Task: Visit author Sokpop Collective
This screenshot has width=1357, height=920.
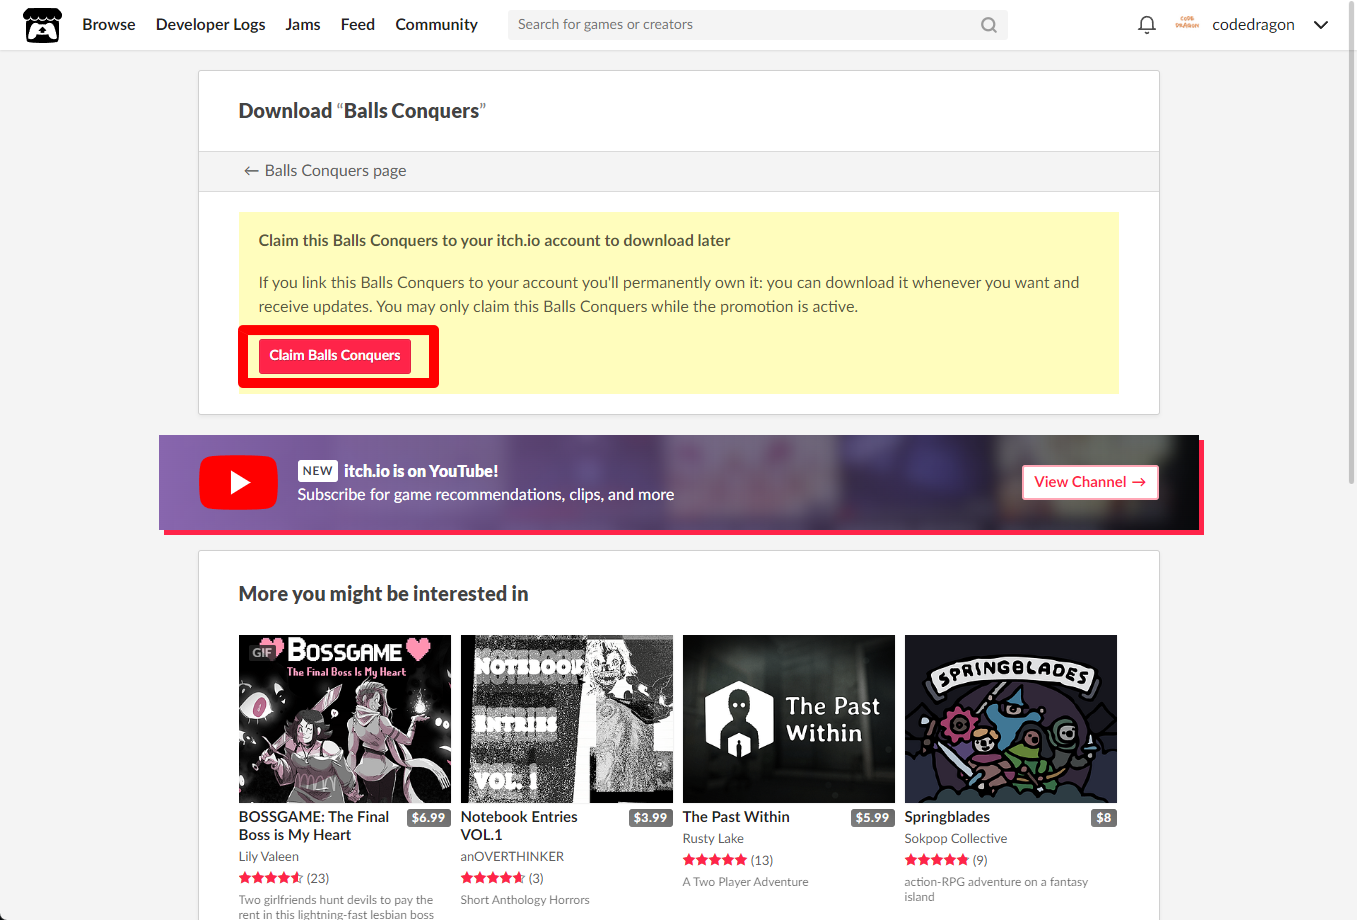Action: coord(956,839)
